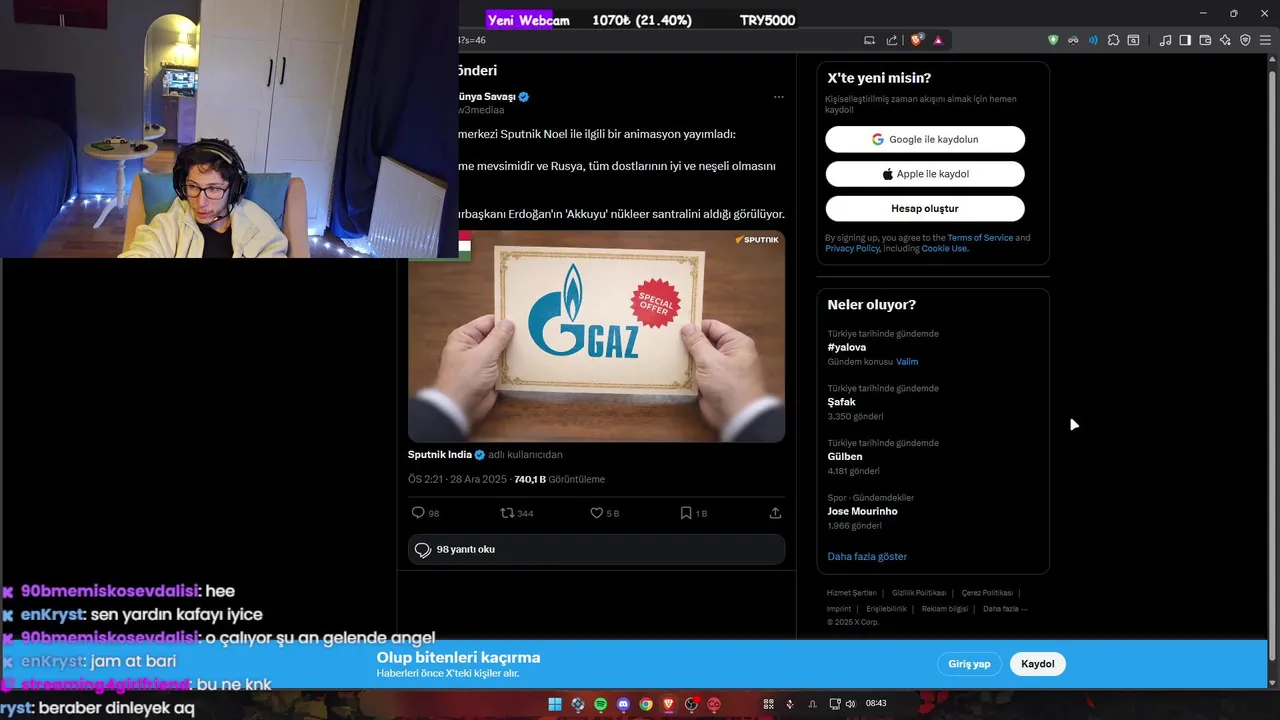Open OBS Studio from the taskbar

tap(691, 704)
